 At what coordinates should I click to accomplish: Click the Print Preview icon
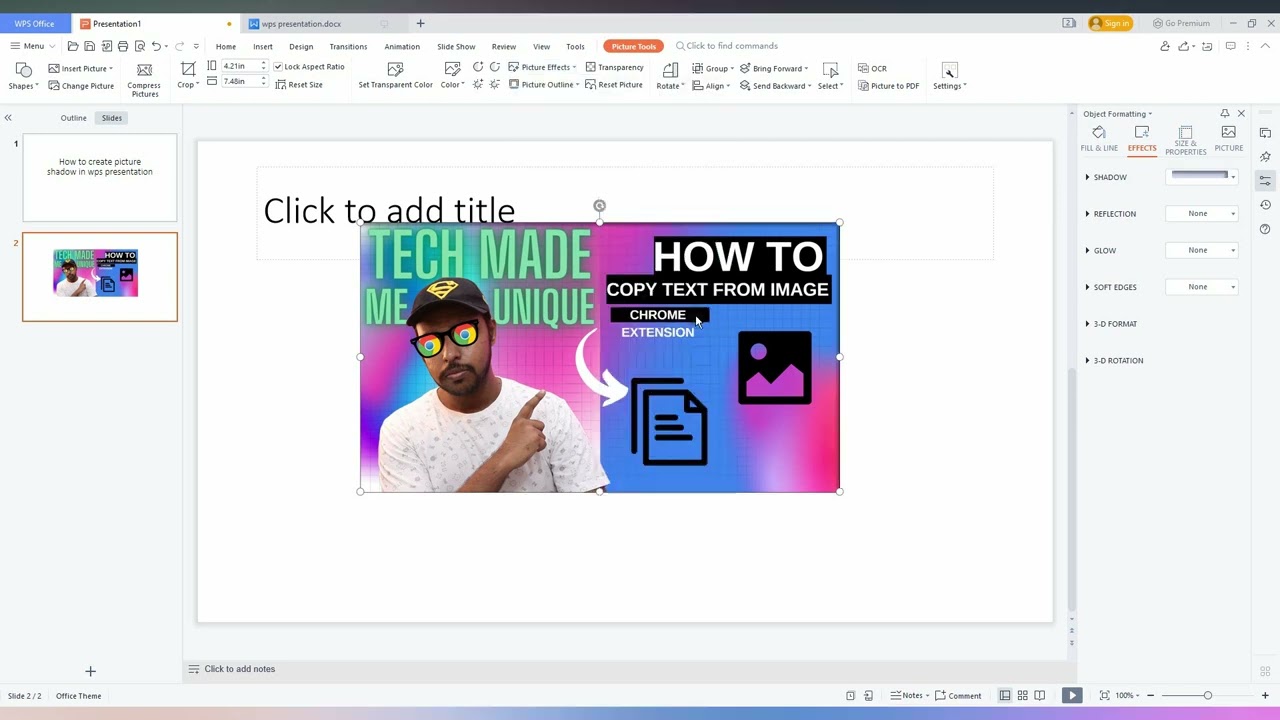pos(140,46)
